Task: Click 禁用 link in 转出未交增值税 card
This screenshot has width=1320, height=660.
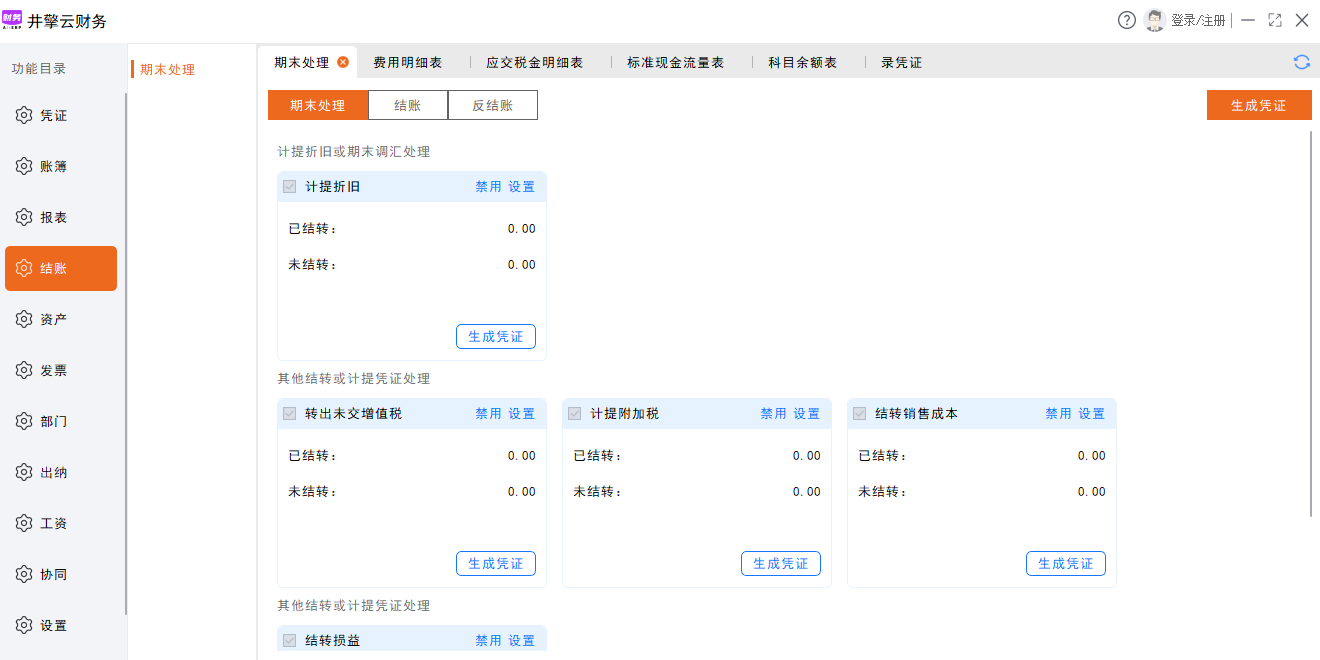Action: click(x=488, y=414)
